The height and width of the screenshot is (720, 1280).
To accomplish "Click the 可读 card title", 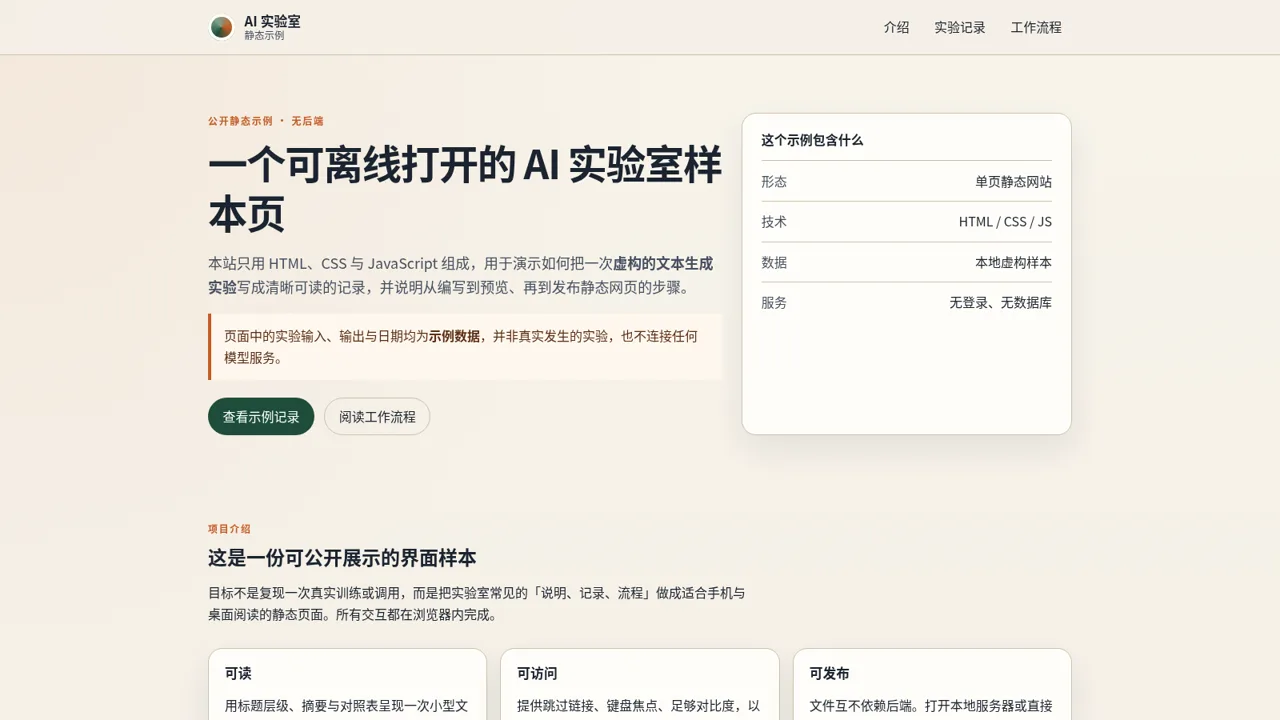I will (238, 673).
